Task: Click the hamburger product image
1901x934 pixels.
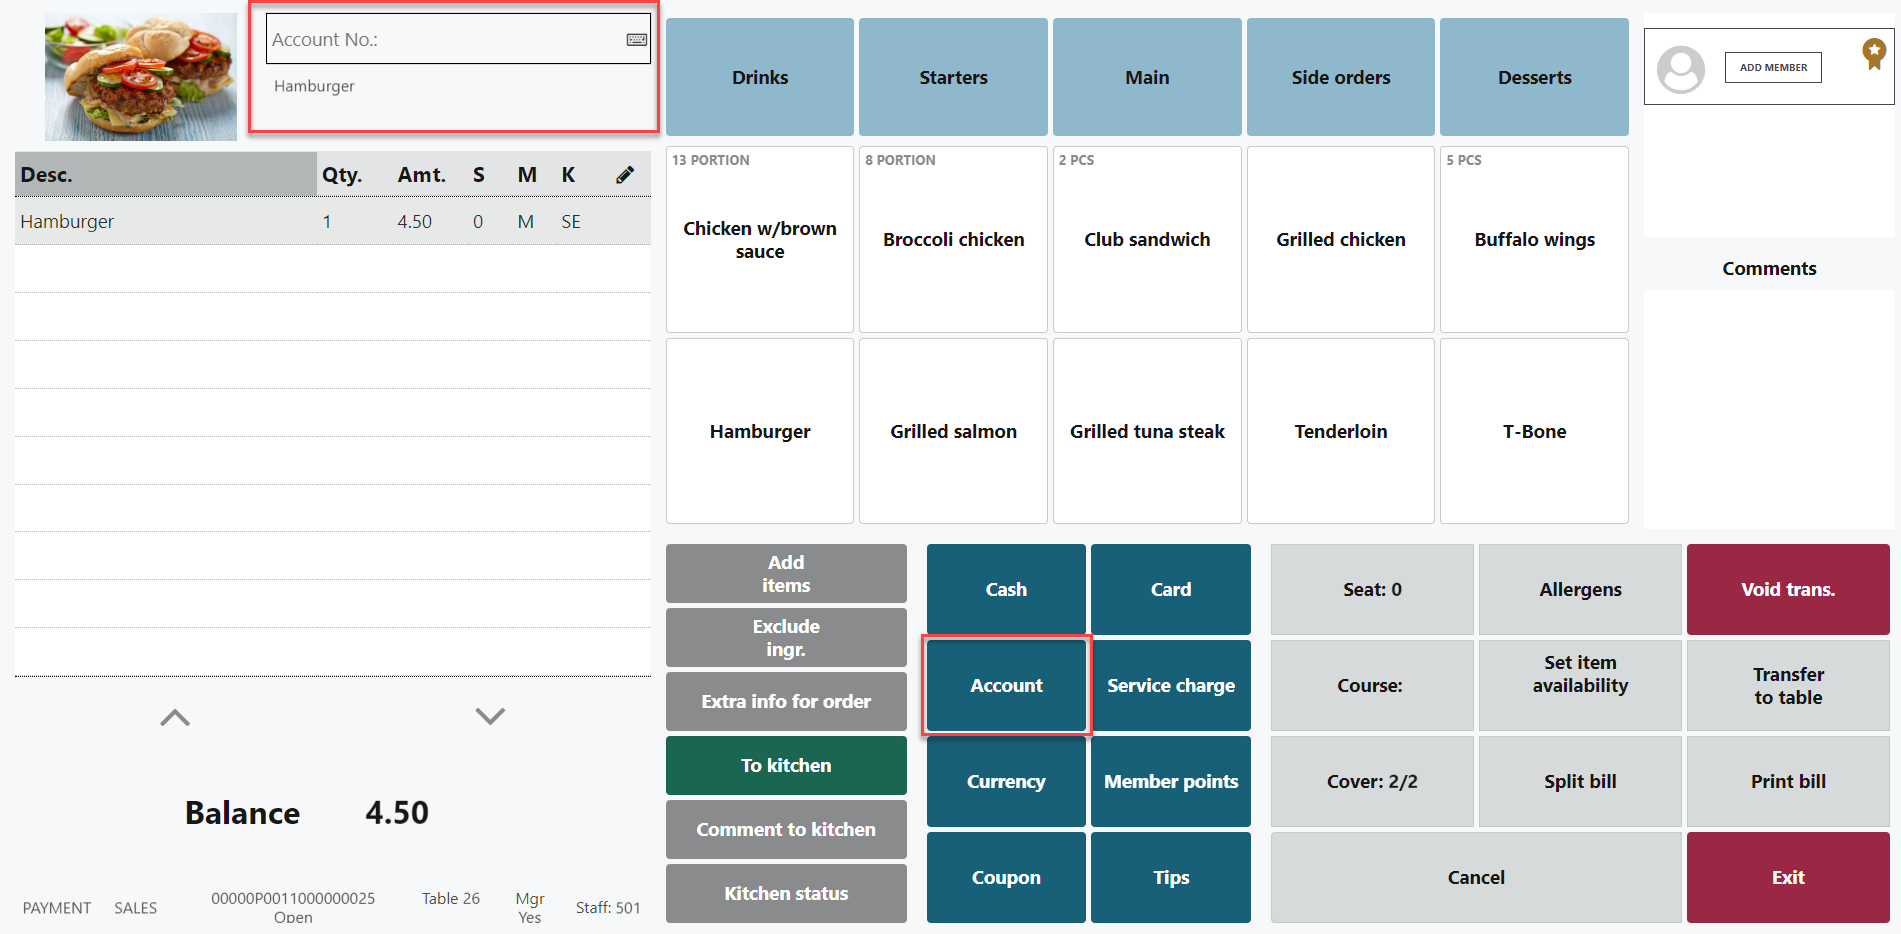Action: click(141, 77)
